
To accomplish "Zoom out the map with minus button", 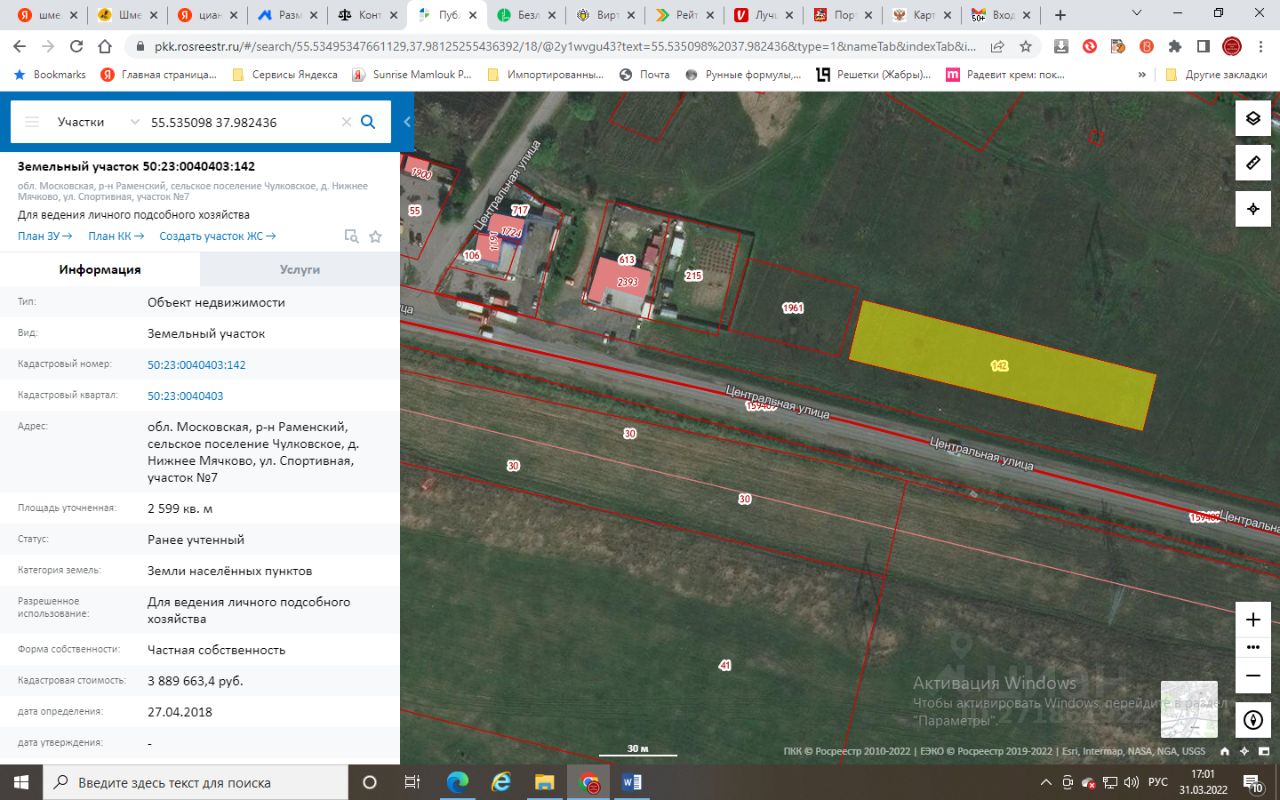I will coord(1253,675).
